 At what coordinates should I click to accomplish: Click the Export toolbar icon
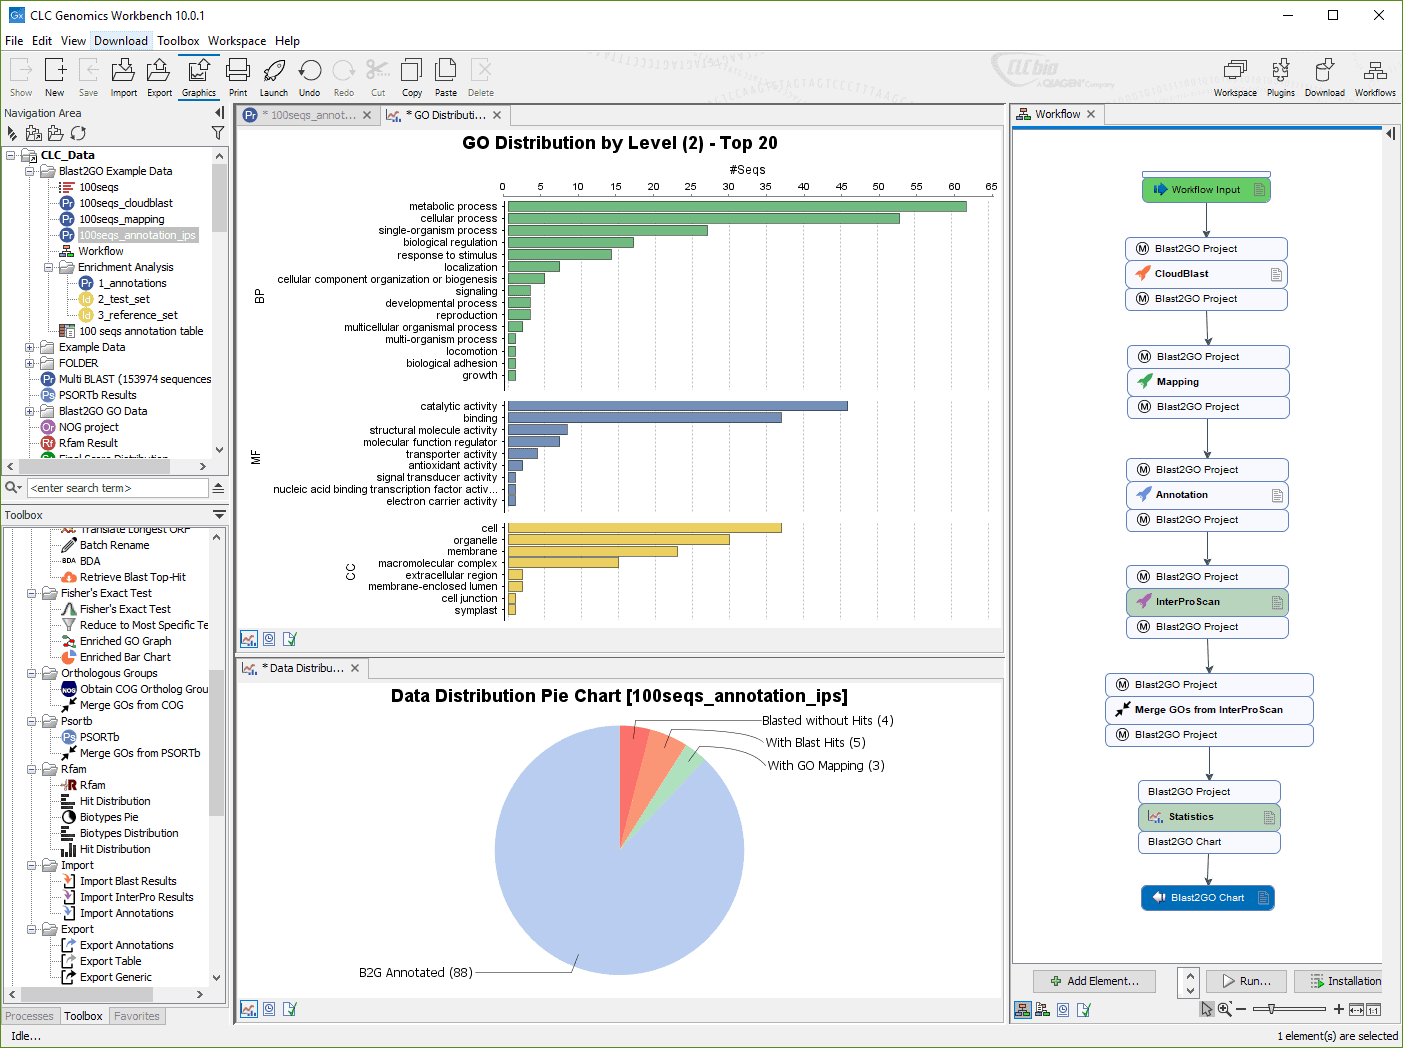pyautogui.click(x=159, y=77)
